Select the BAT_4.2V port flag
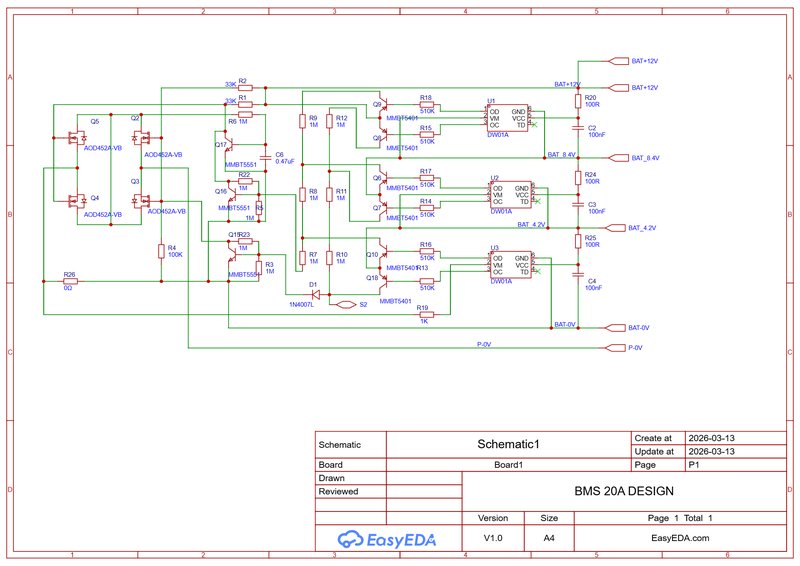The image size is (800, 566). coord(614,228)
